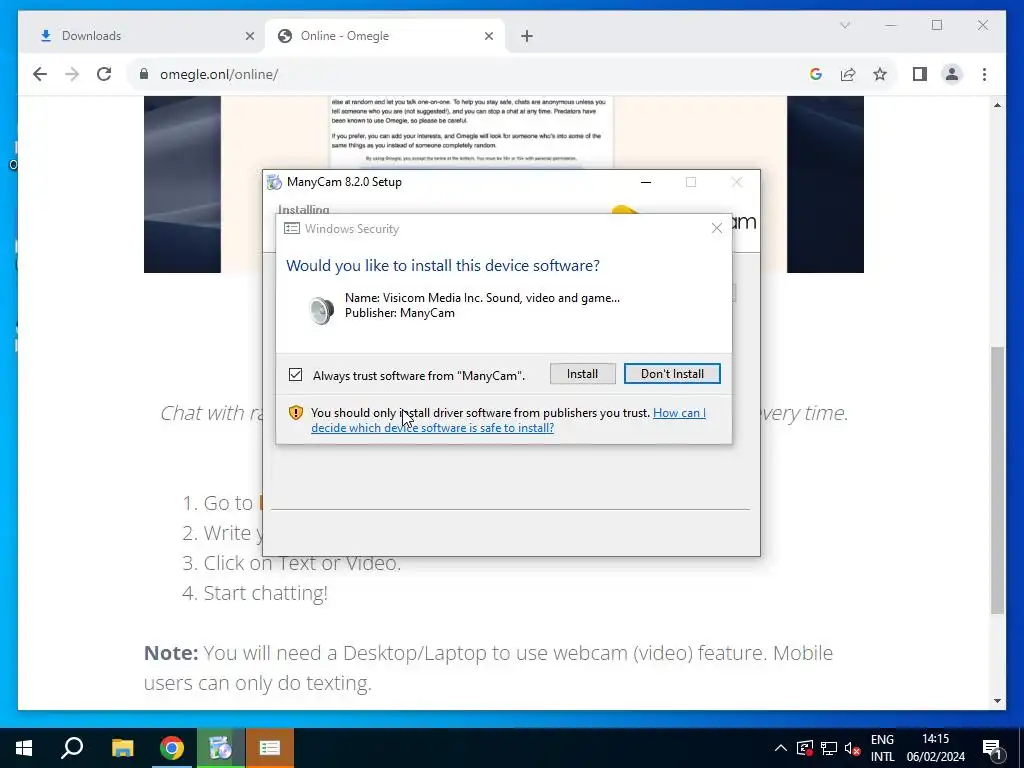Show hidden system tray icons
Screen dimensions: 1024x768
tap(780, 748)
